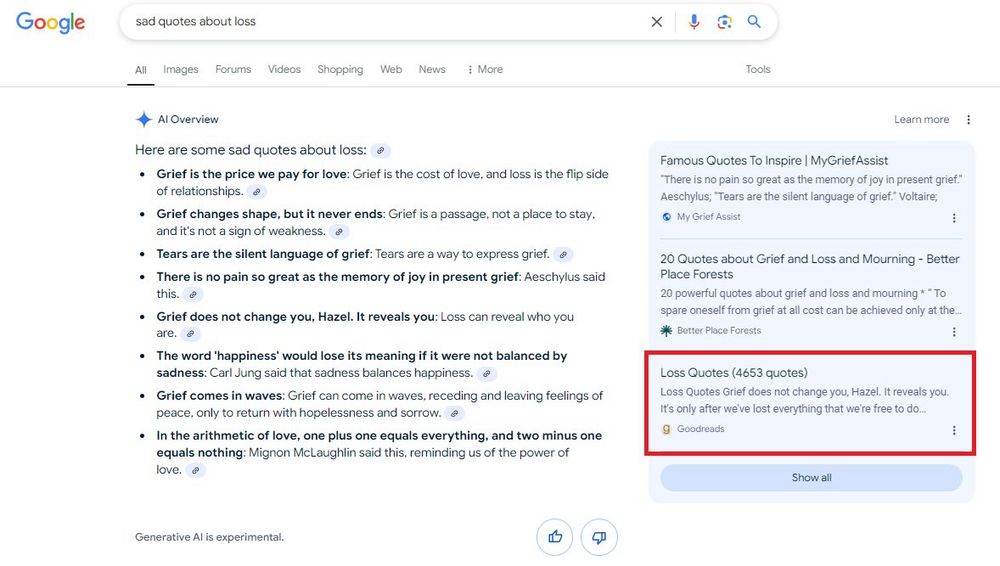The image size is (1000, 566).
Task: Expand the More search filters menu
Action: click(485, 69)
